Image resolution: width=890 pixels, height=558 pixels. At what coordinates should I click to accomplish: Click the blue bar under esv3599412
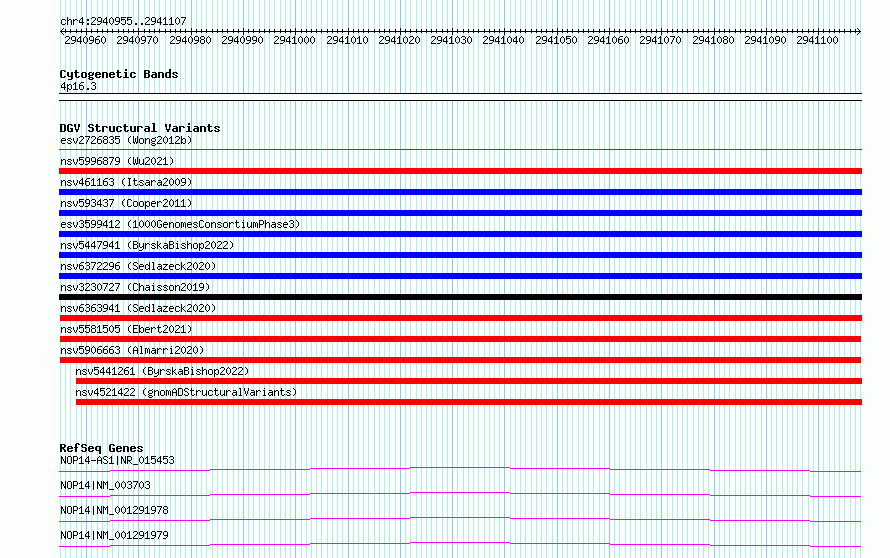pyautogui.click(x=460, y=234)
